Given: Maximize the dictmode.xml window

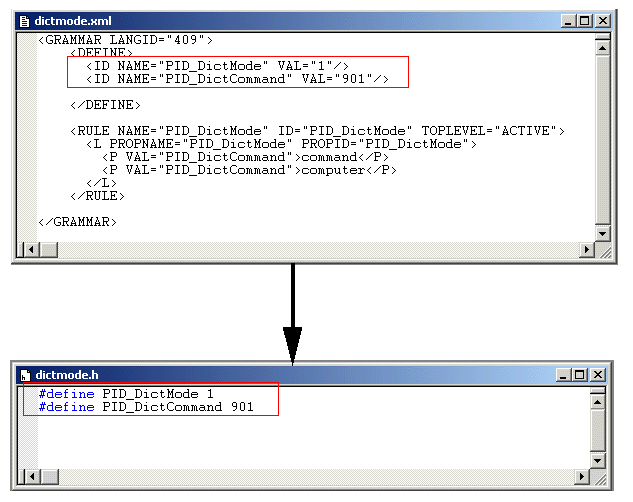Looking at the screenshot, I should pyautogui.click(x=586, y=18).
